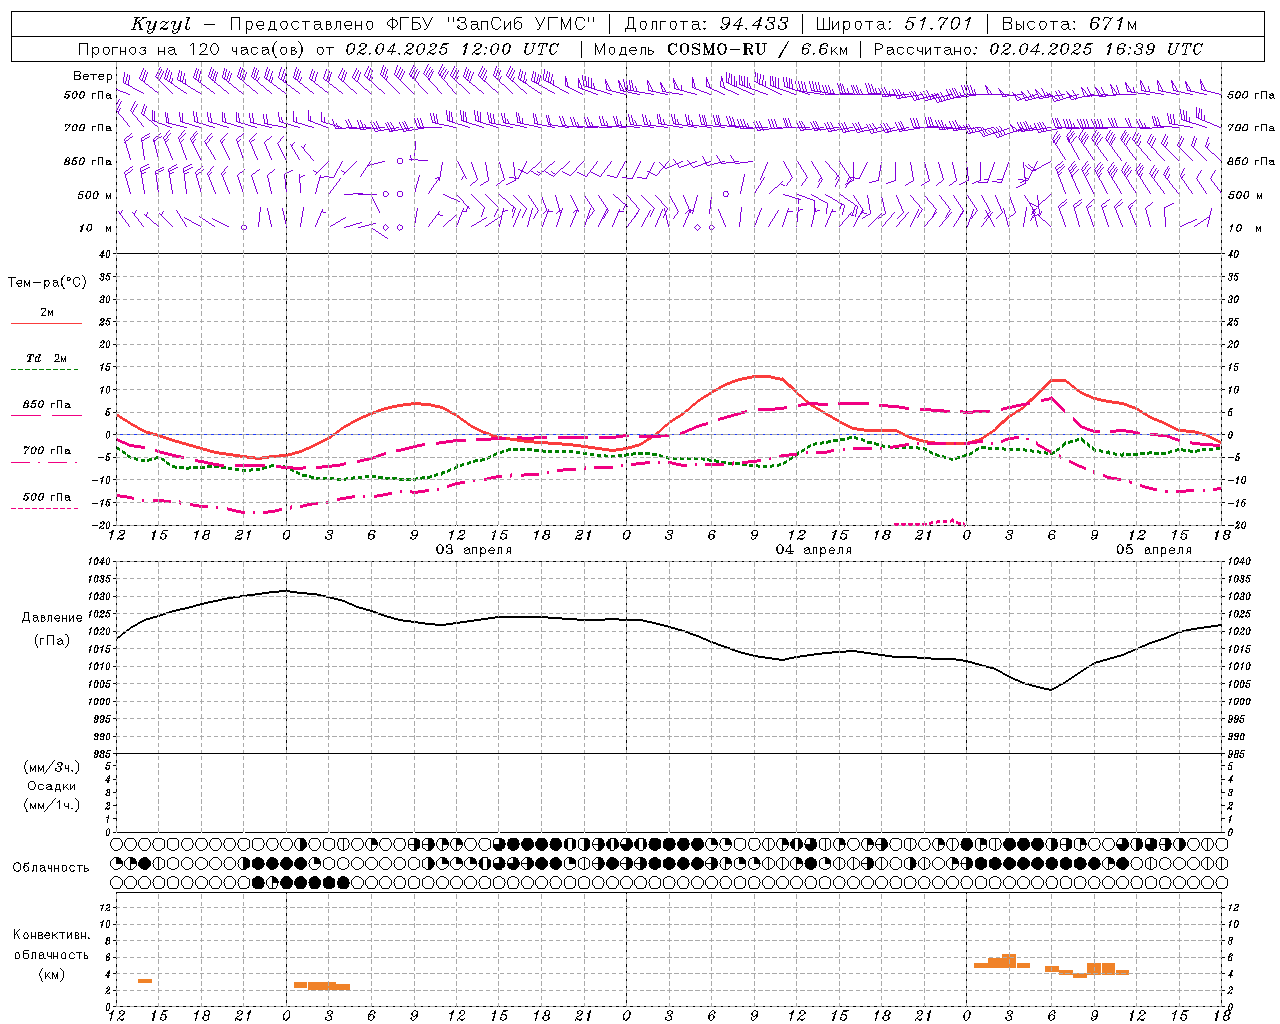Click the '(км)' unit under convective cloudiness
The width and height of the screenshot is (1280, 1024).
coord(52,974)
